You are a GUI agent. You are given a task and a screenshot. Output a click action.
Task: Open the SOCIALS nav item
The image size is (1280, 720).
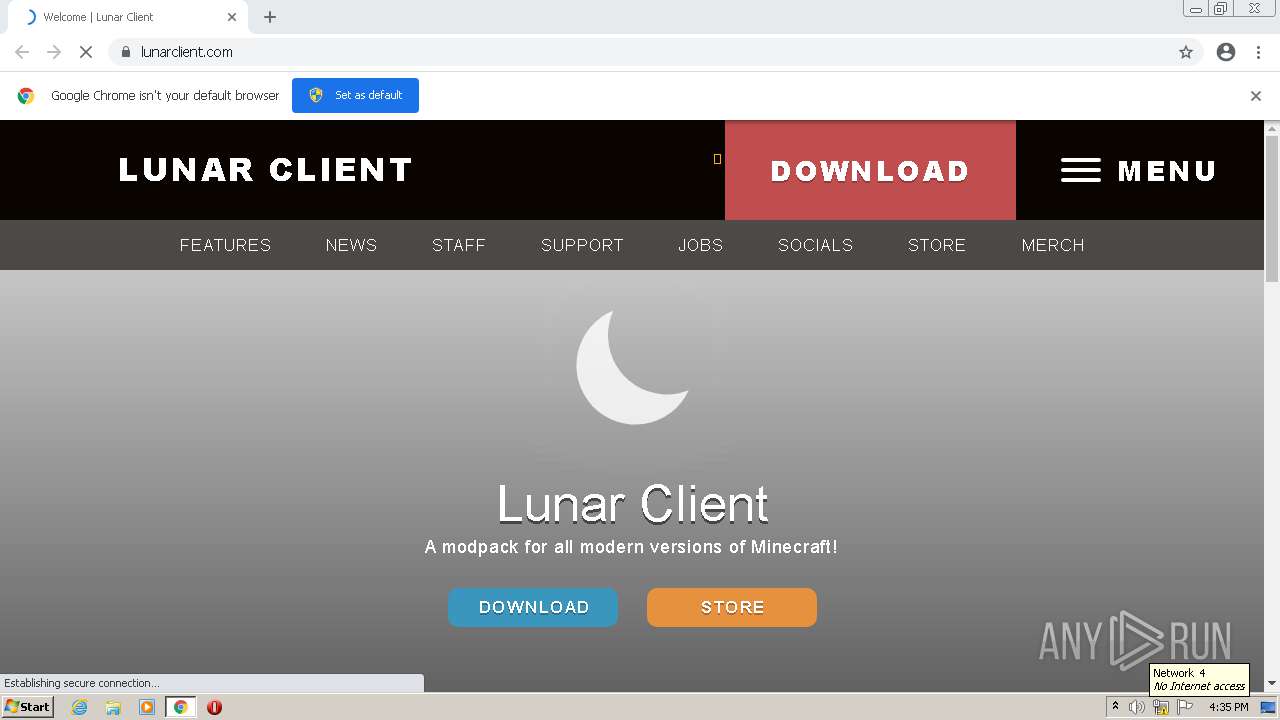[x=815, y=245]
